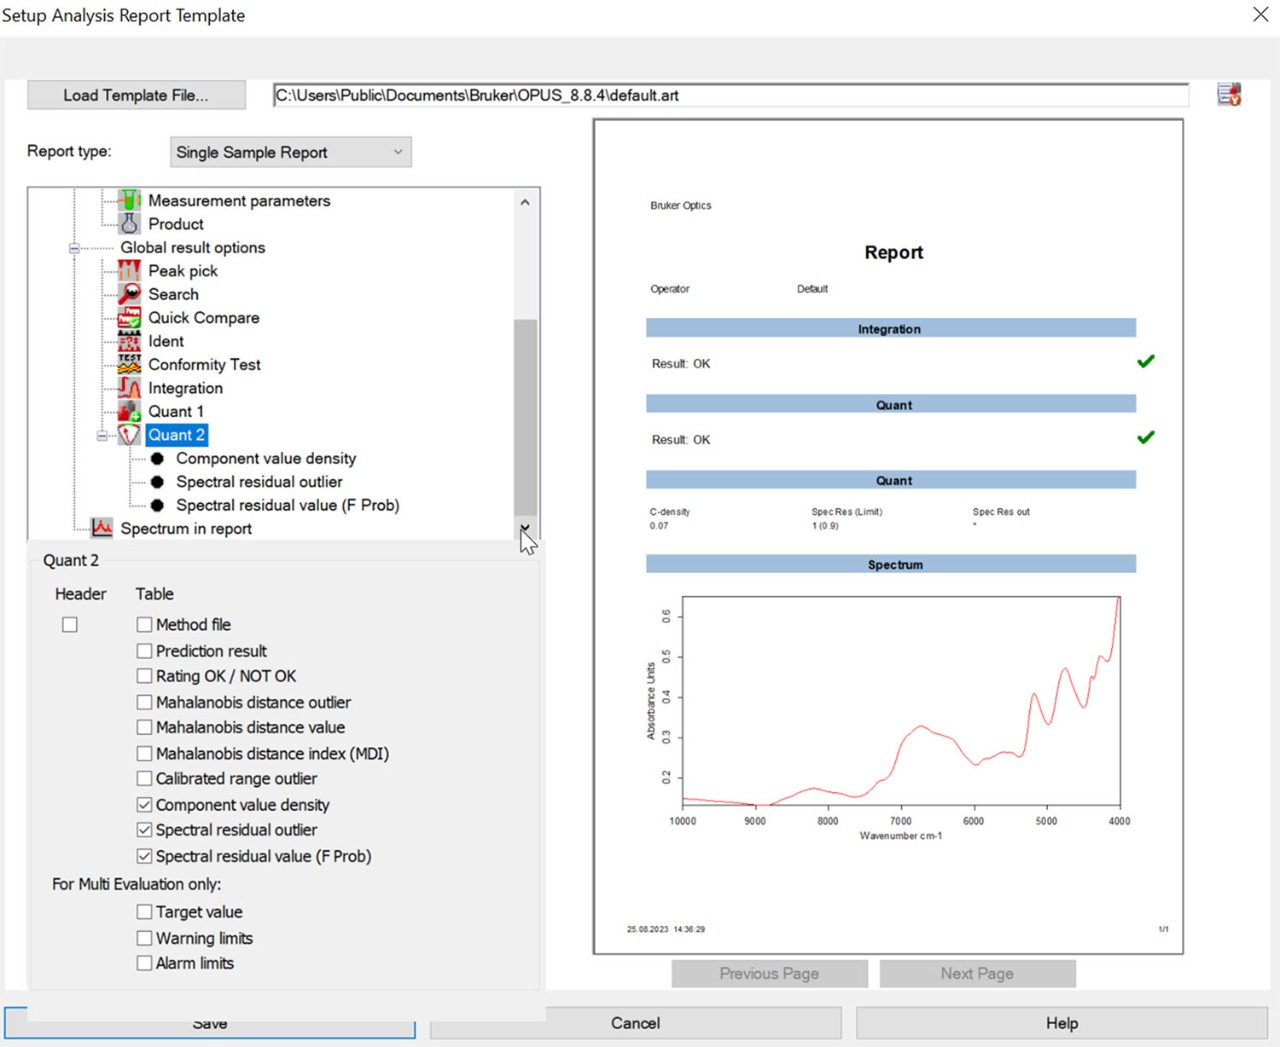The height and width of the screenshot is (1047, 1280).
Task: Click the Conformity Test icon
Action: tap(129, 365)
